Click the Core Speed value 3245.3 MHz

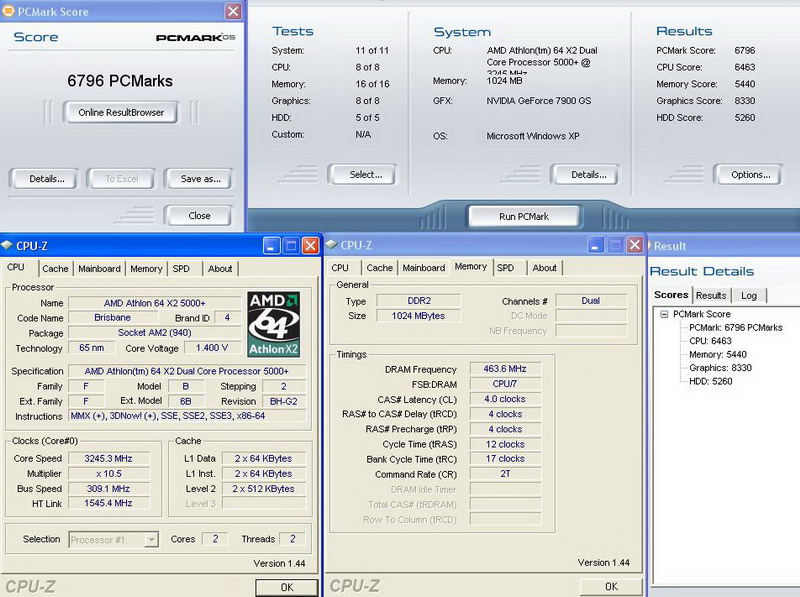[x=109, y=459]
